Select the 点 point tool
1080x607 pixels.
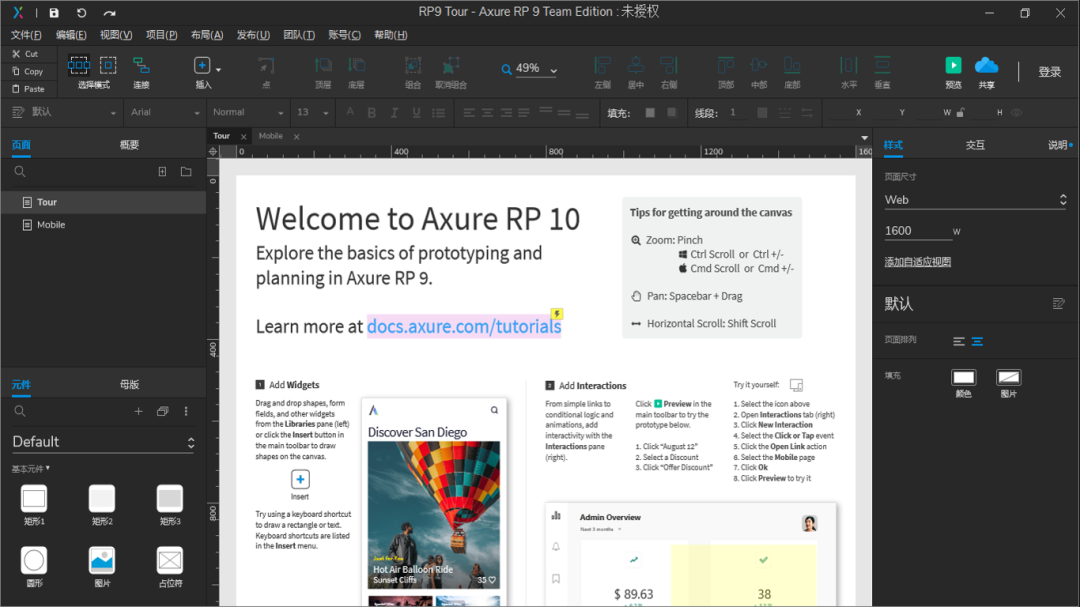pos(266,65)
